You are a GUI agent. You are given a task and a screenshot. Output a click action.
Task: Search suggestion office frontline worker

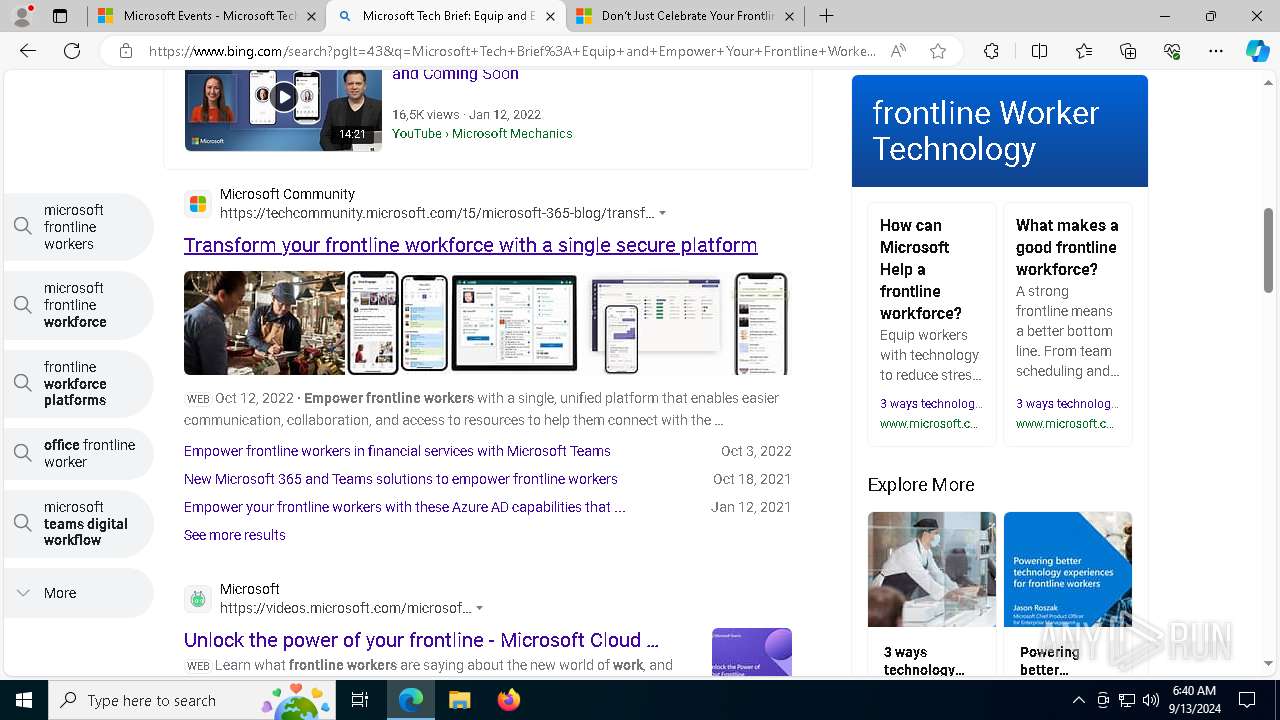pyautogui.click(x=79, y=453)
